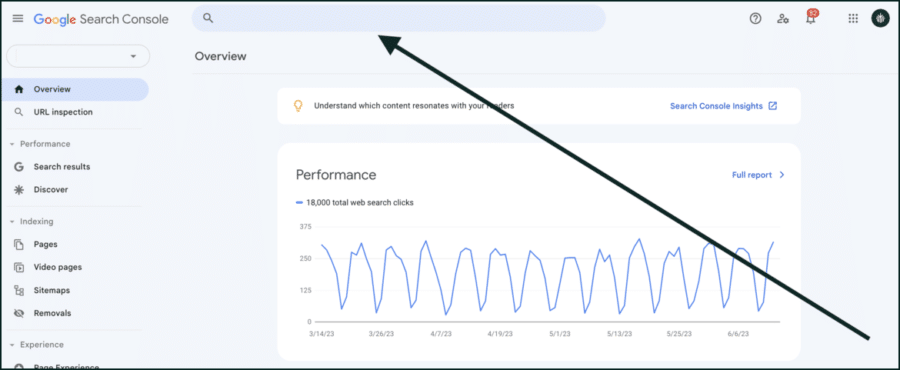
Task: Open users and settings icon
Action: click(x=783, y=18)
